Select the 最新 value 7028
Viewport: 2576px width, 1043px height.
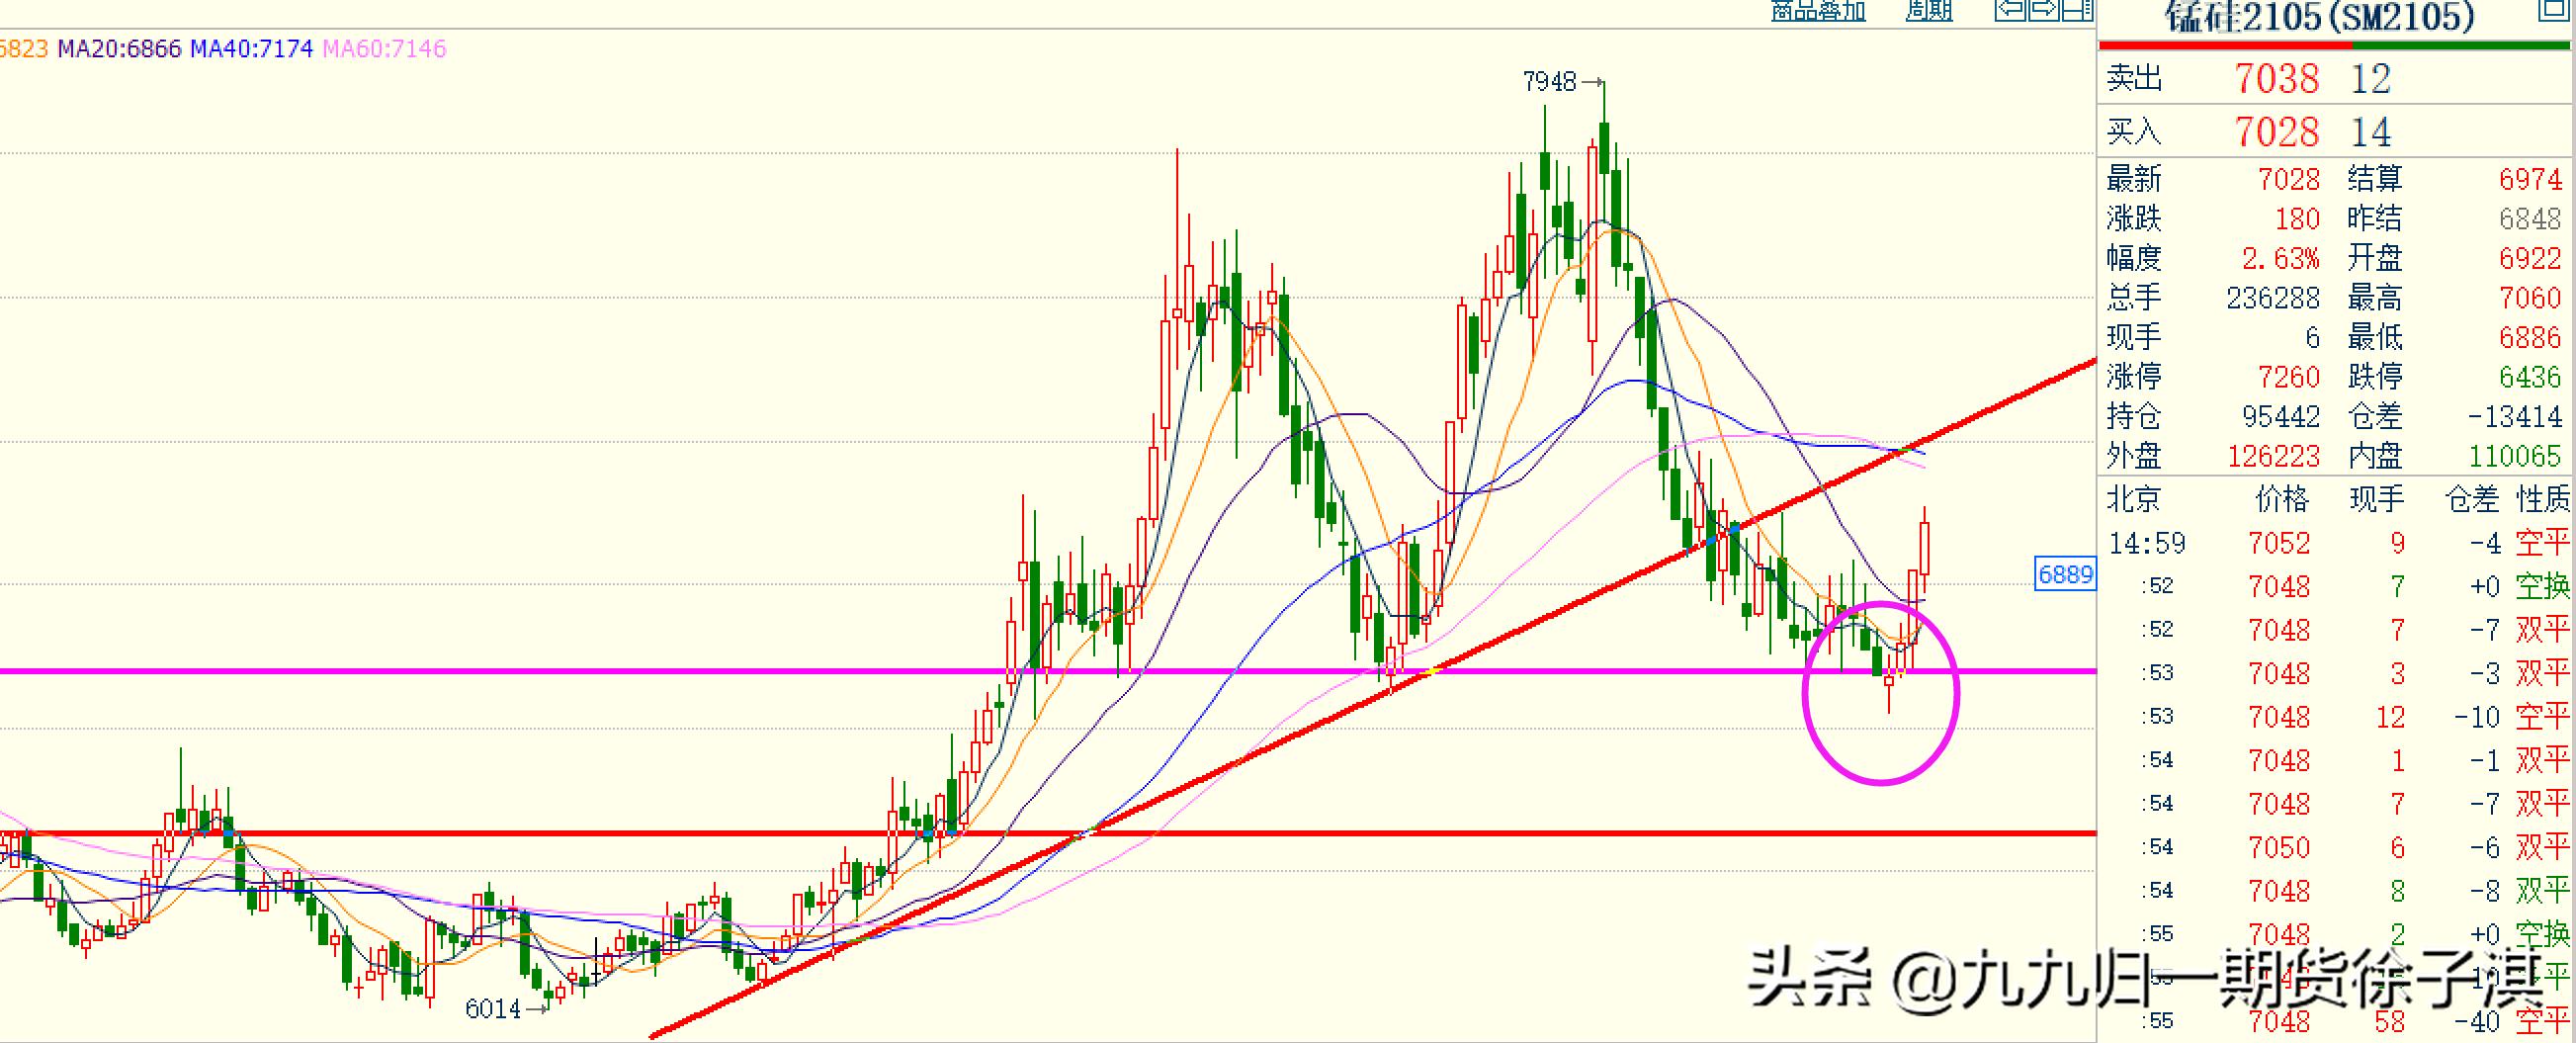(2288, 179)
